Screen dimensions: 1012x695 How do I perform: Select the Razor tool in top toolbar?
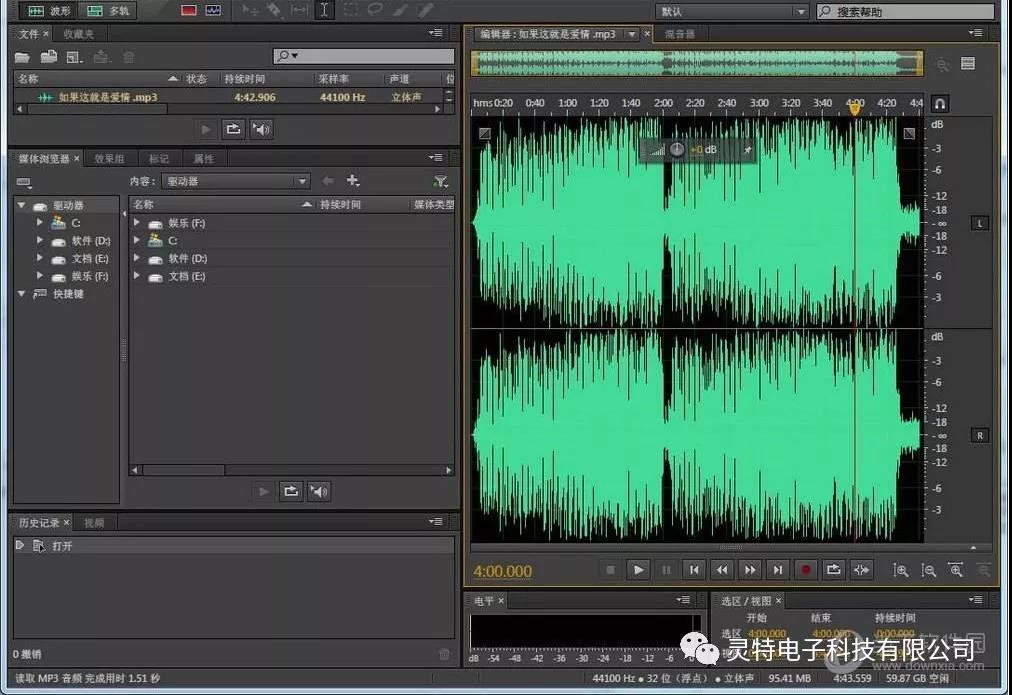click(274, 10)
